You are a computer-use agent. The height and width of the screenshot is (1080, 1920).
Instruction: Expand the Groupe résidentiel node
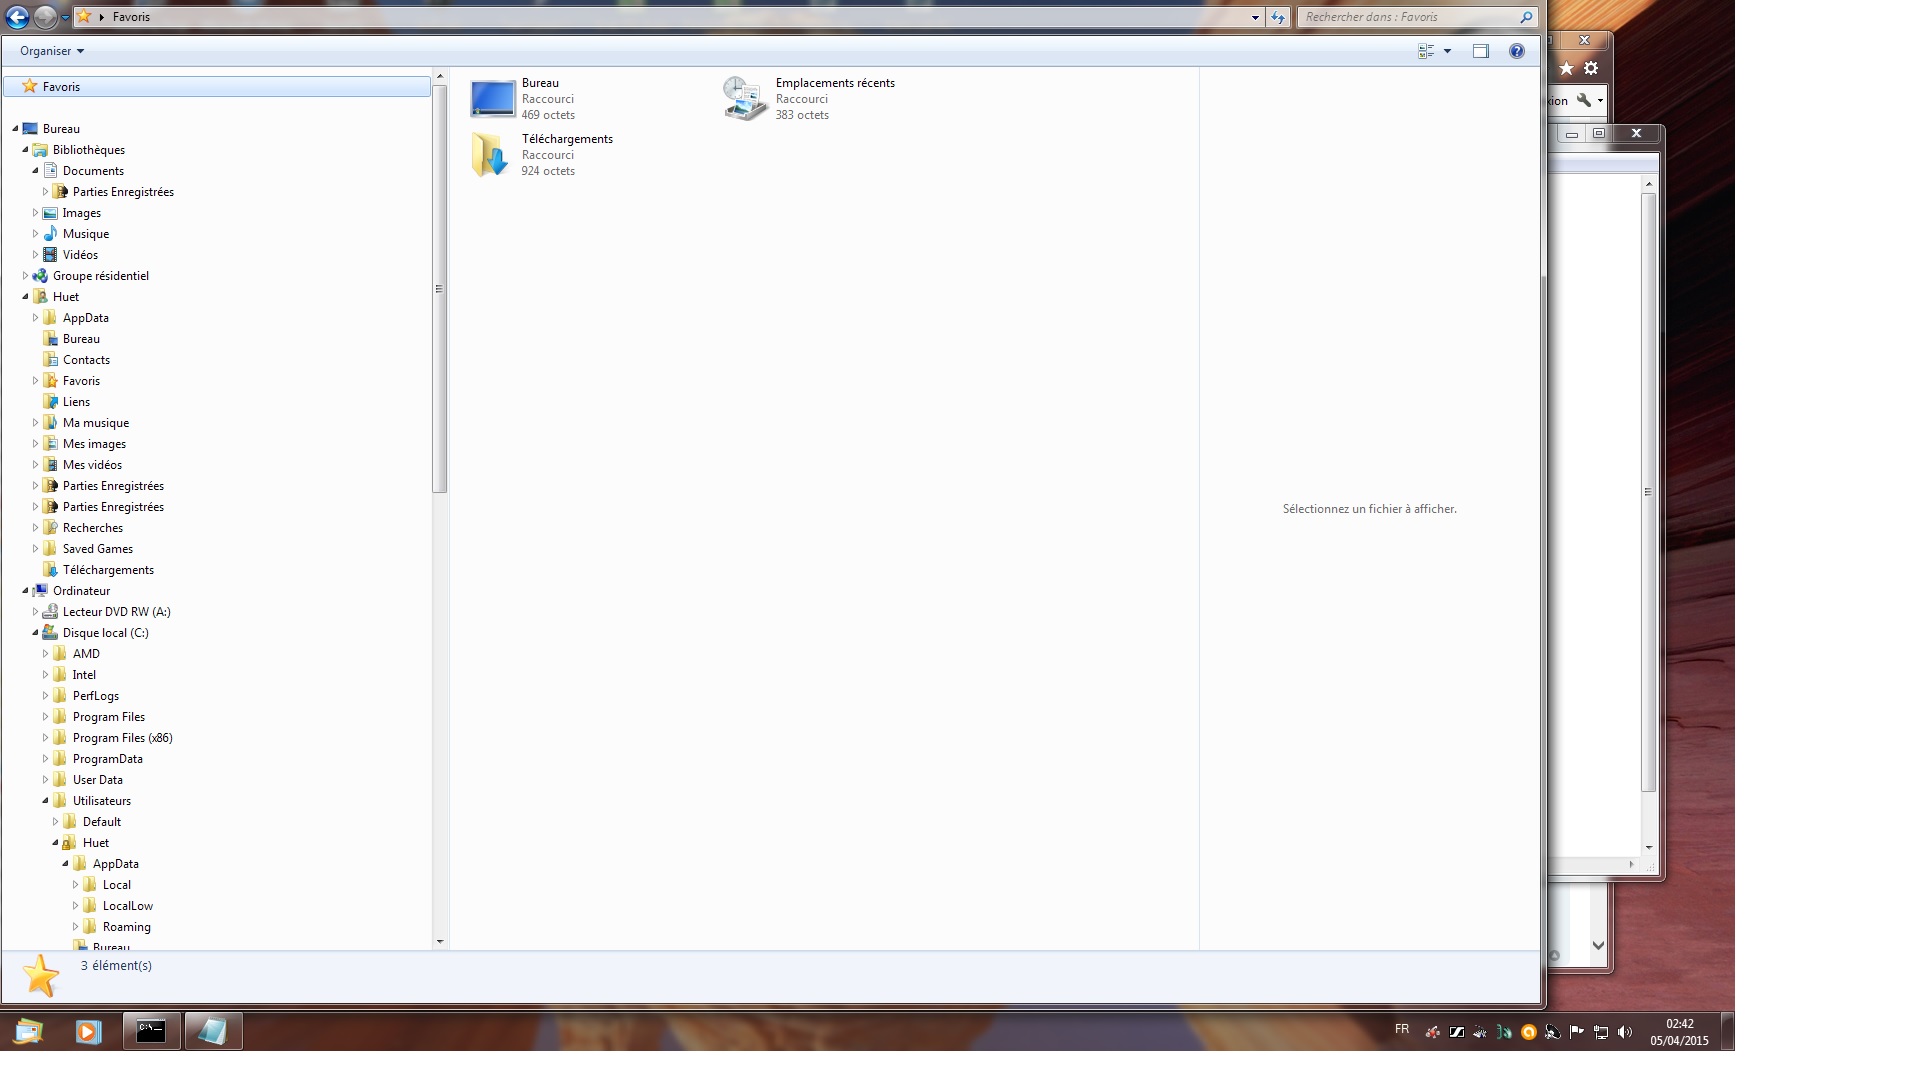25,276
